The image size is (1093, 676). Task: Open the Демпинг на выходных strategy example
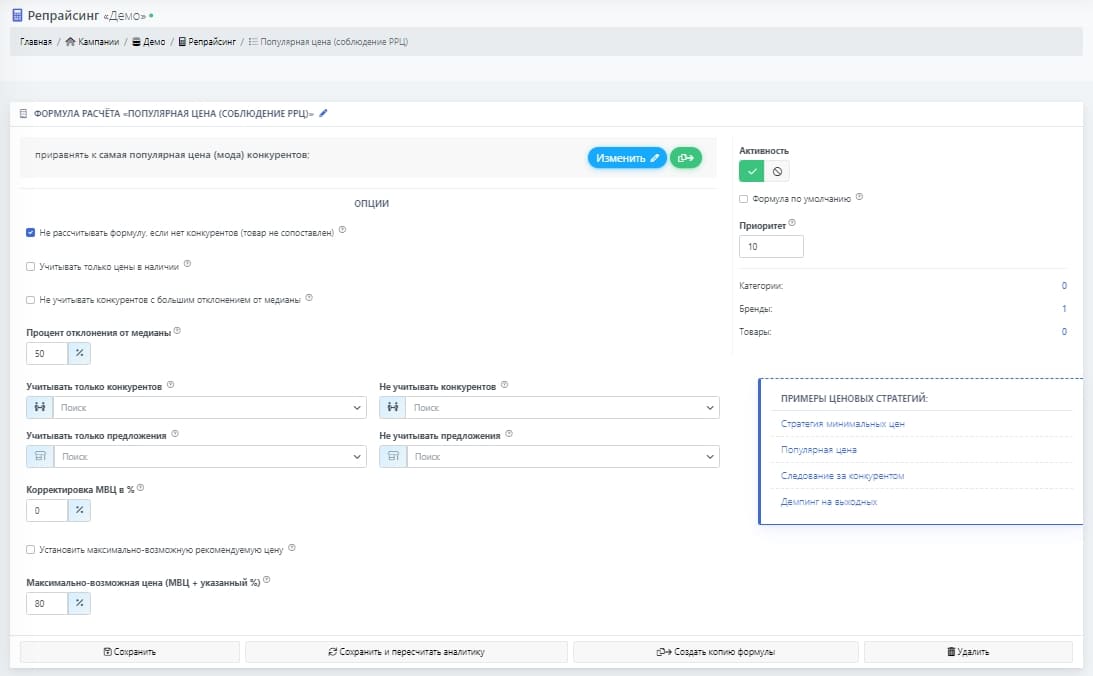[x=829, y=502]
